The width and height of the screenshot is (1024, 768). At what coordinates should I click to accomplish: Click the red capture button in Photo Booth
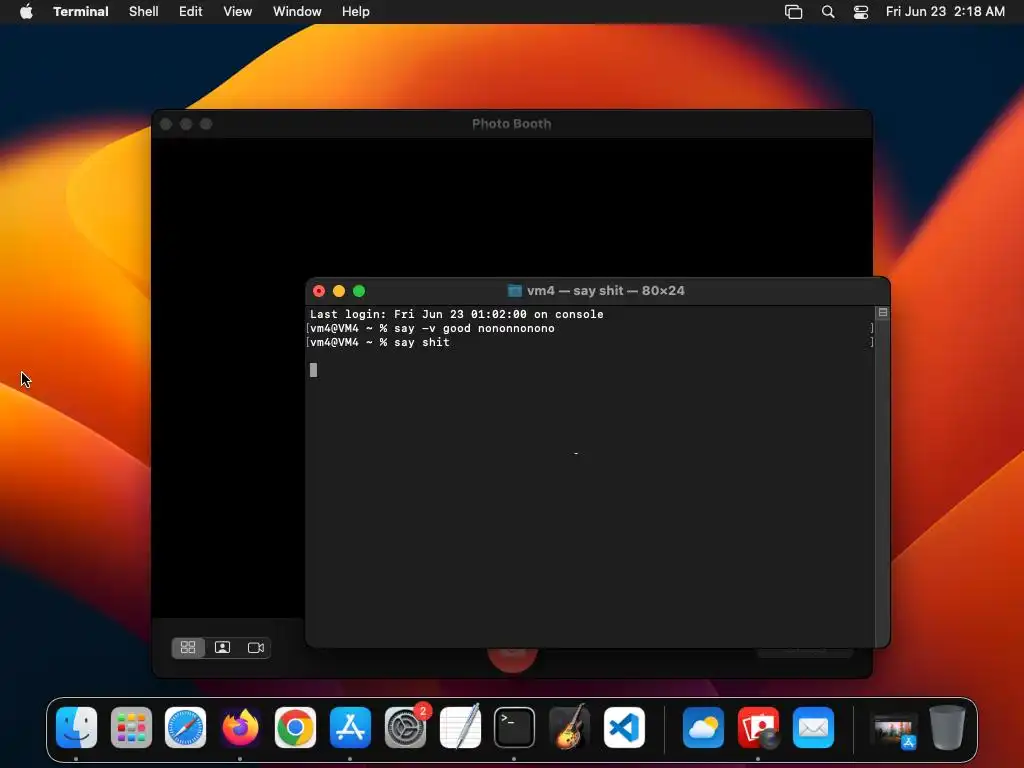point(513,658)
